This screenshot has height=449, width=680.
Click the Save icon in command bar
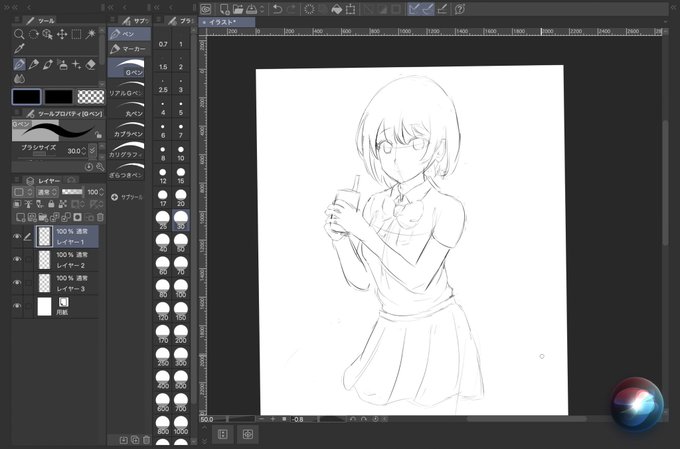point(252,9)
